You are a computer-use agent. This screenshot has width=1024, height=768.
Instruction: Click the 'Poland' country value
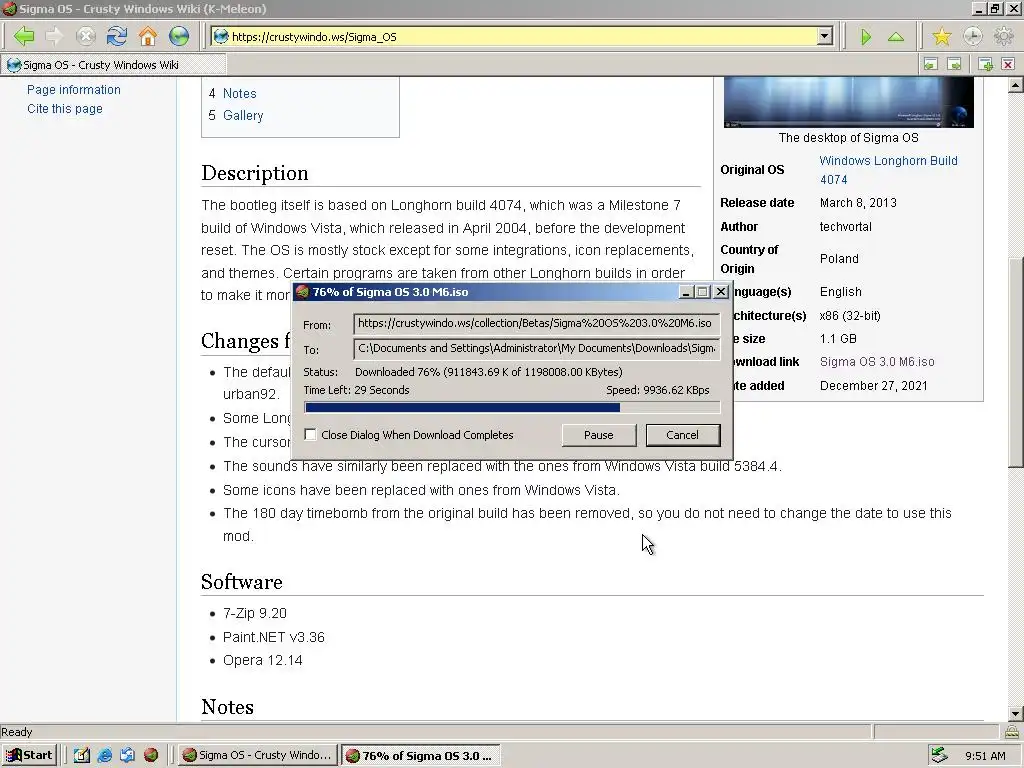click(839, 259)
